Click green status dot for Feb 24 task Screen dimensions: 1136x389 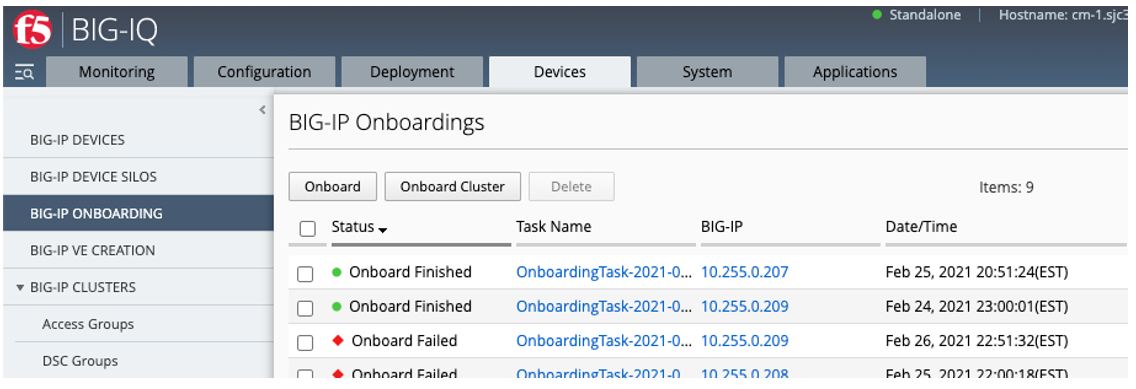point(336,307)
